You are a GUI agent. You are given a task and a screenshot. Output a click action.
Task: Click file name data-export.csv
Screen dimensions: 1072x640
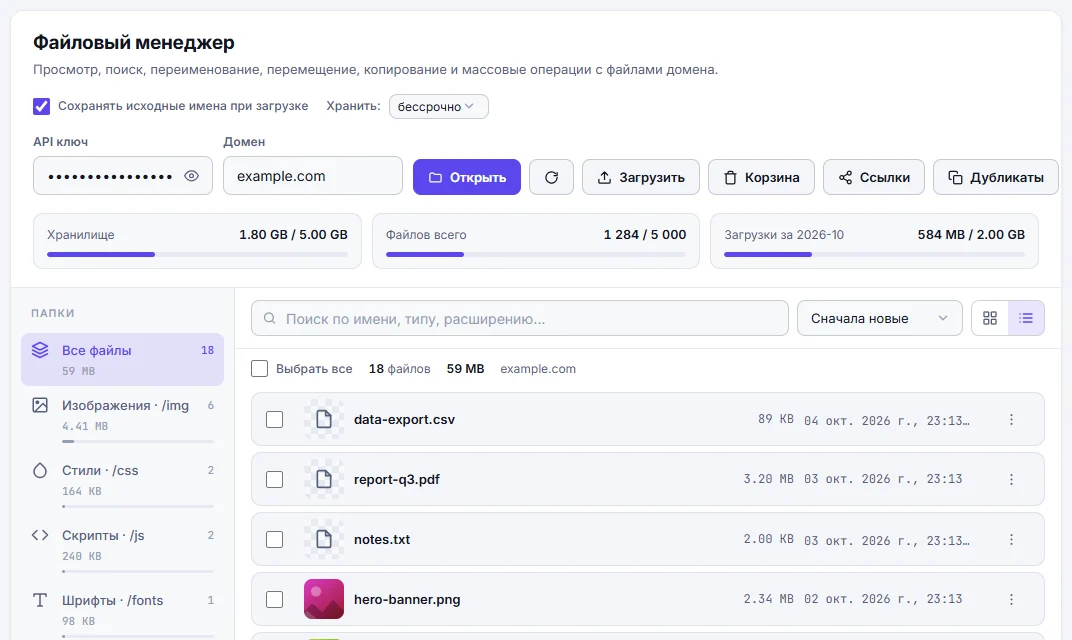(404, 419)
